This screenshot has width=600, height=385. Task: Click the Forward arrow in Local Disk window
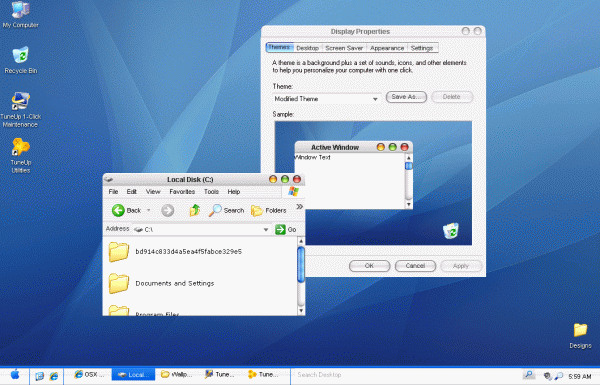click(168, 210)
